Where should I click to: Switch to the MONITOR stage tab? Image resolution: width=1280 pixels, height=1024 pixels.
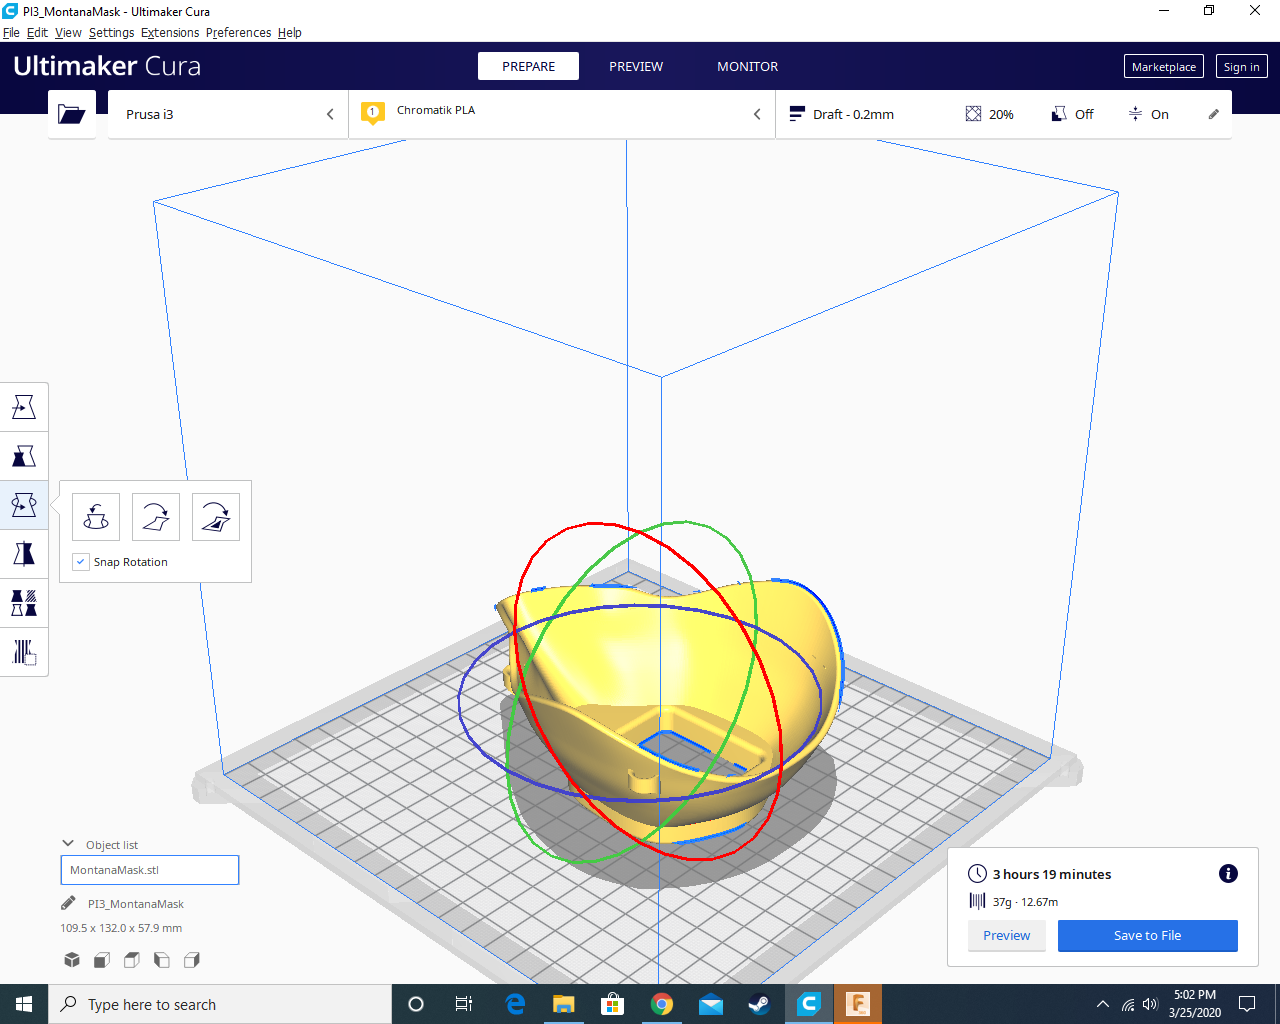(747, 66)
